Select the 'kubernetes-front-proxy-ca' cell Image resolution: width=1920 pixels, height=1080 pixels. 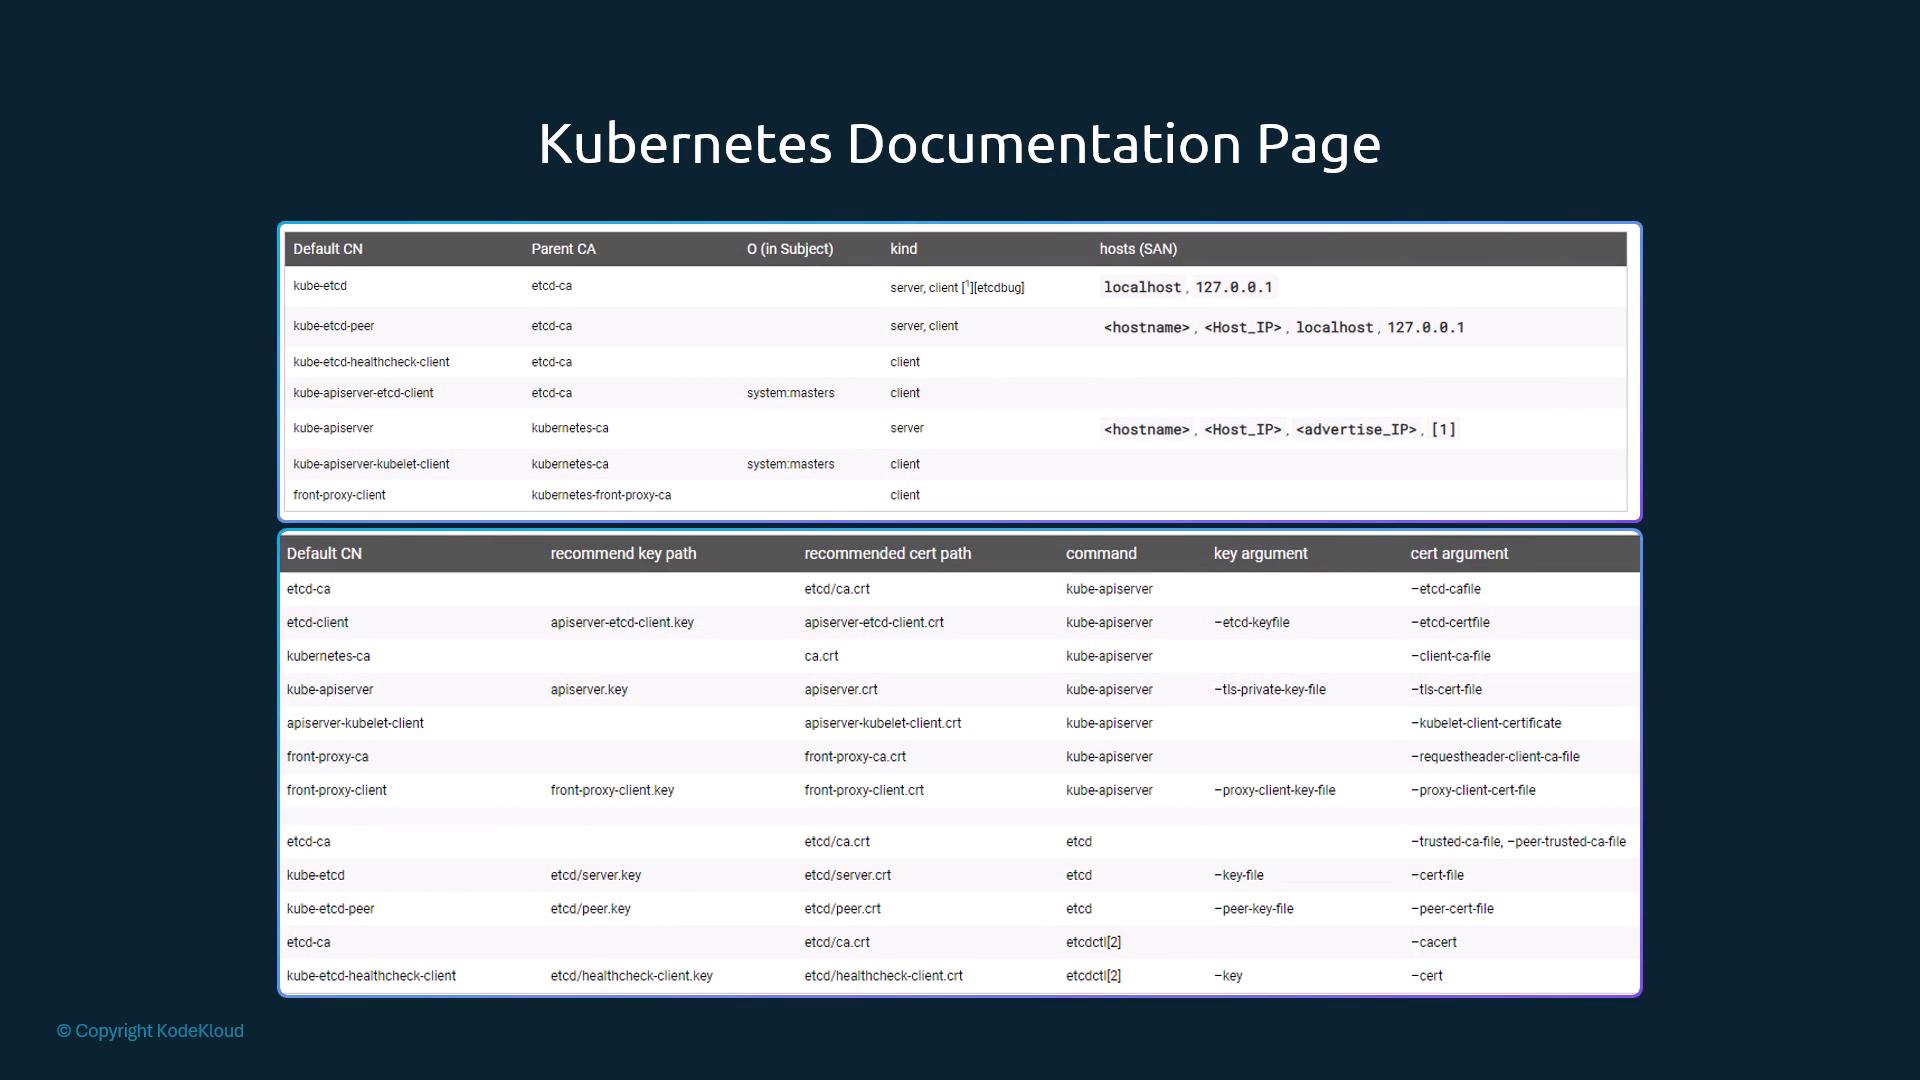tap(601, 495)
